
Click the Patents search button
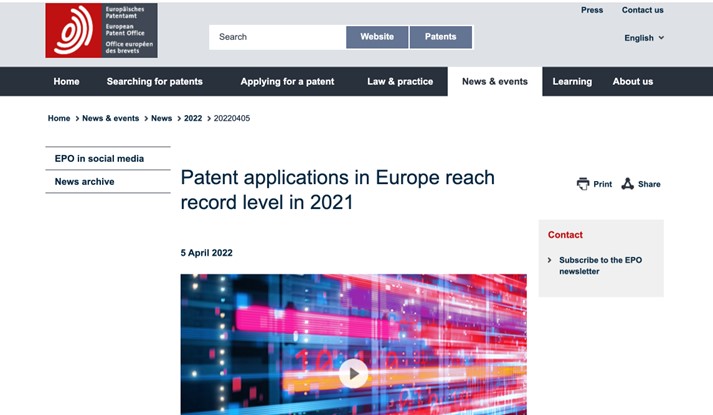click(x=441, y=37)
